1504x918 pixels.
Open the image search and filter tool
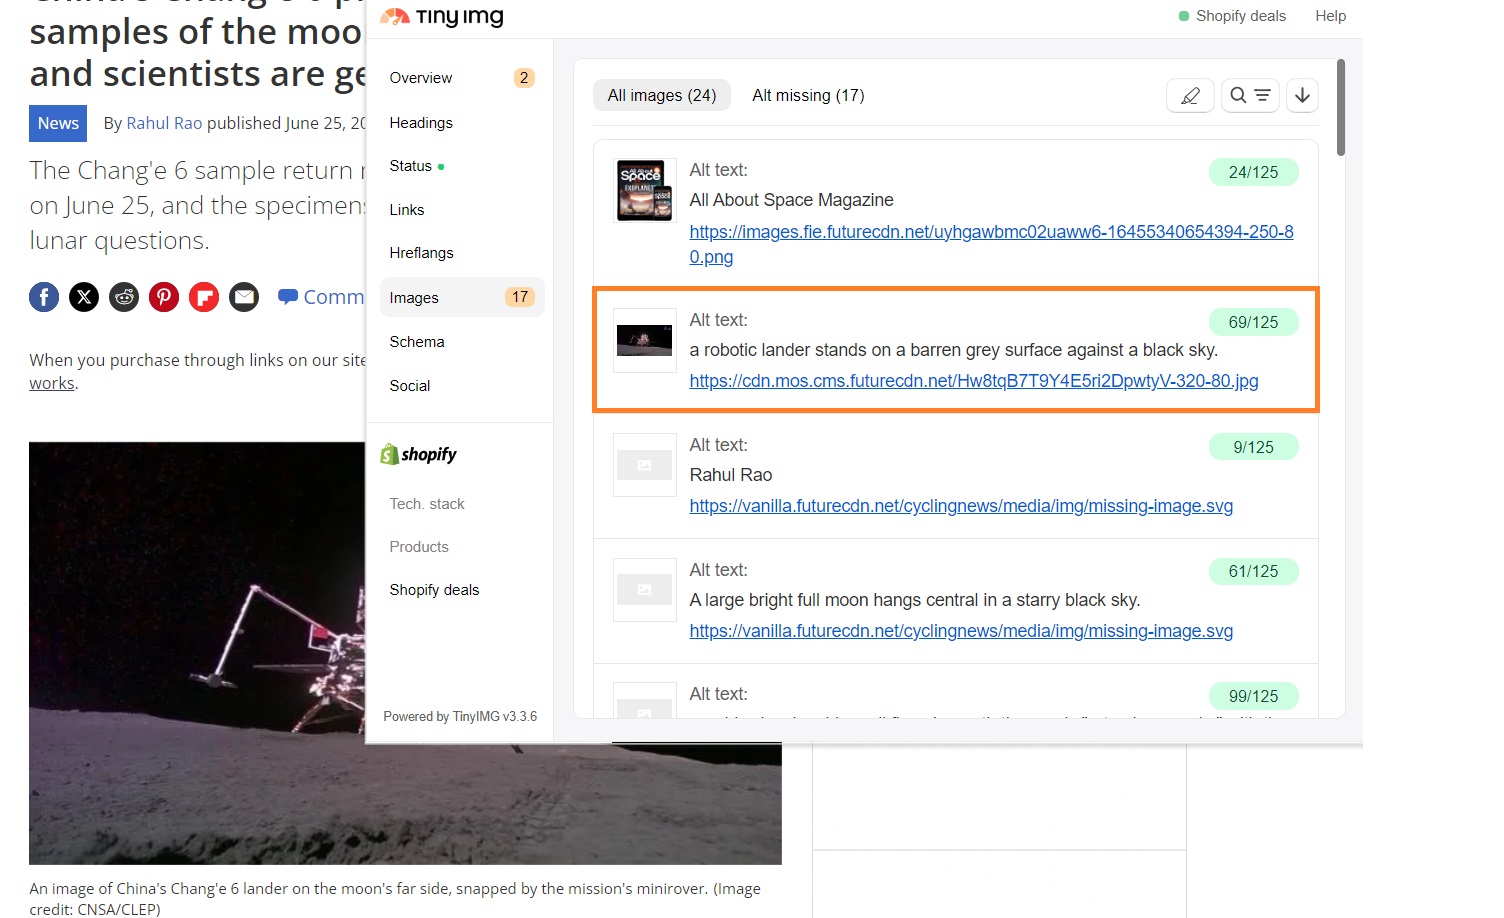click(x=1250, y=95)
